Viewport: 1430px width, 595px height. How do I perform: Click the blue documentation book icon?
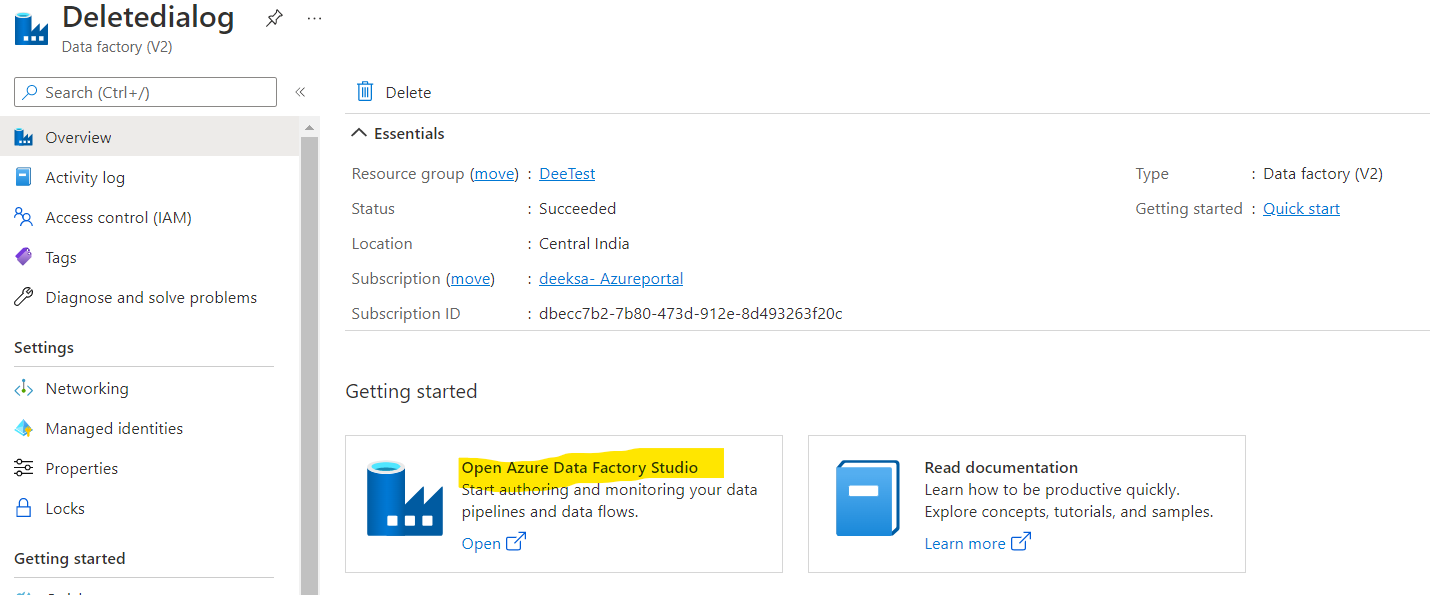coord(867,498)
